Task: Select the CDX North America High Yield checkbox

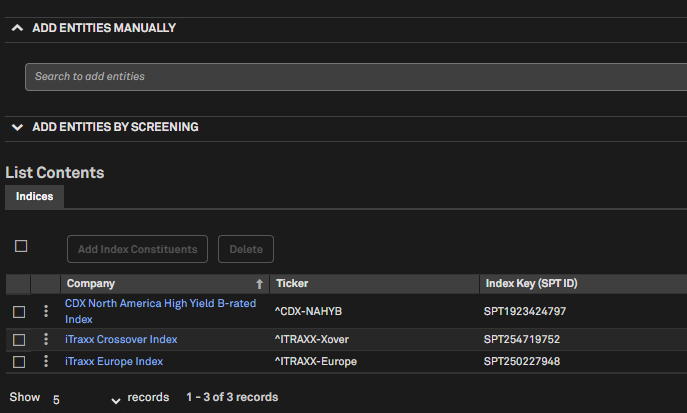Action: 19,312
